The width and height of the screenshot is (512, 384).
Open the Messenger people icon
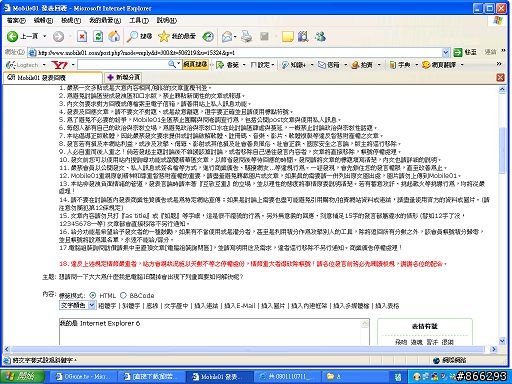tap(320, 36)
